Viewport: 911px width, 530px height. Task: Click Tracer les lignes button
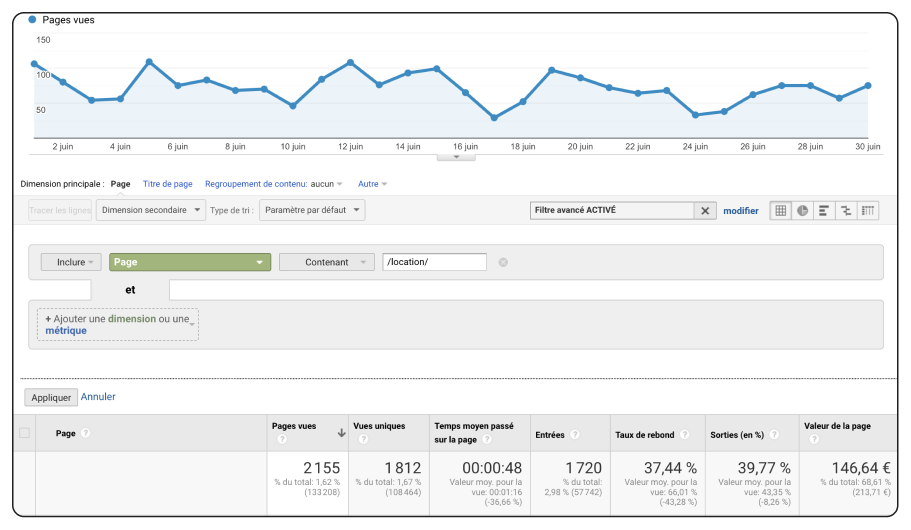[60, 210]
